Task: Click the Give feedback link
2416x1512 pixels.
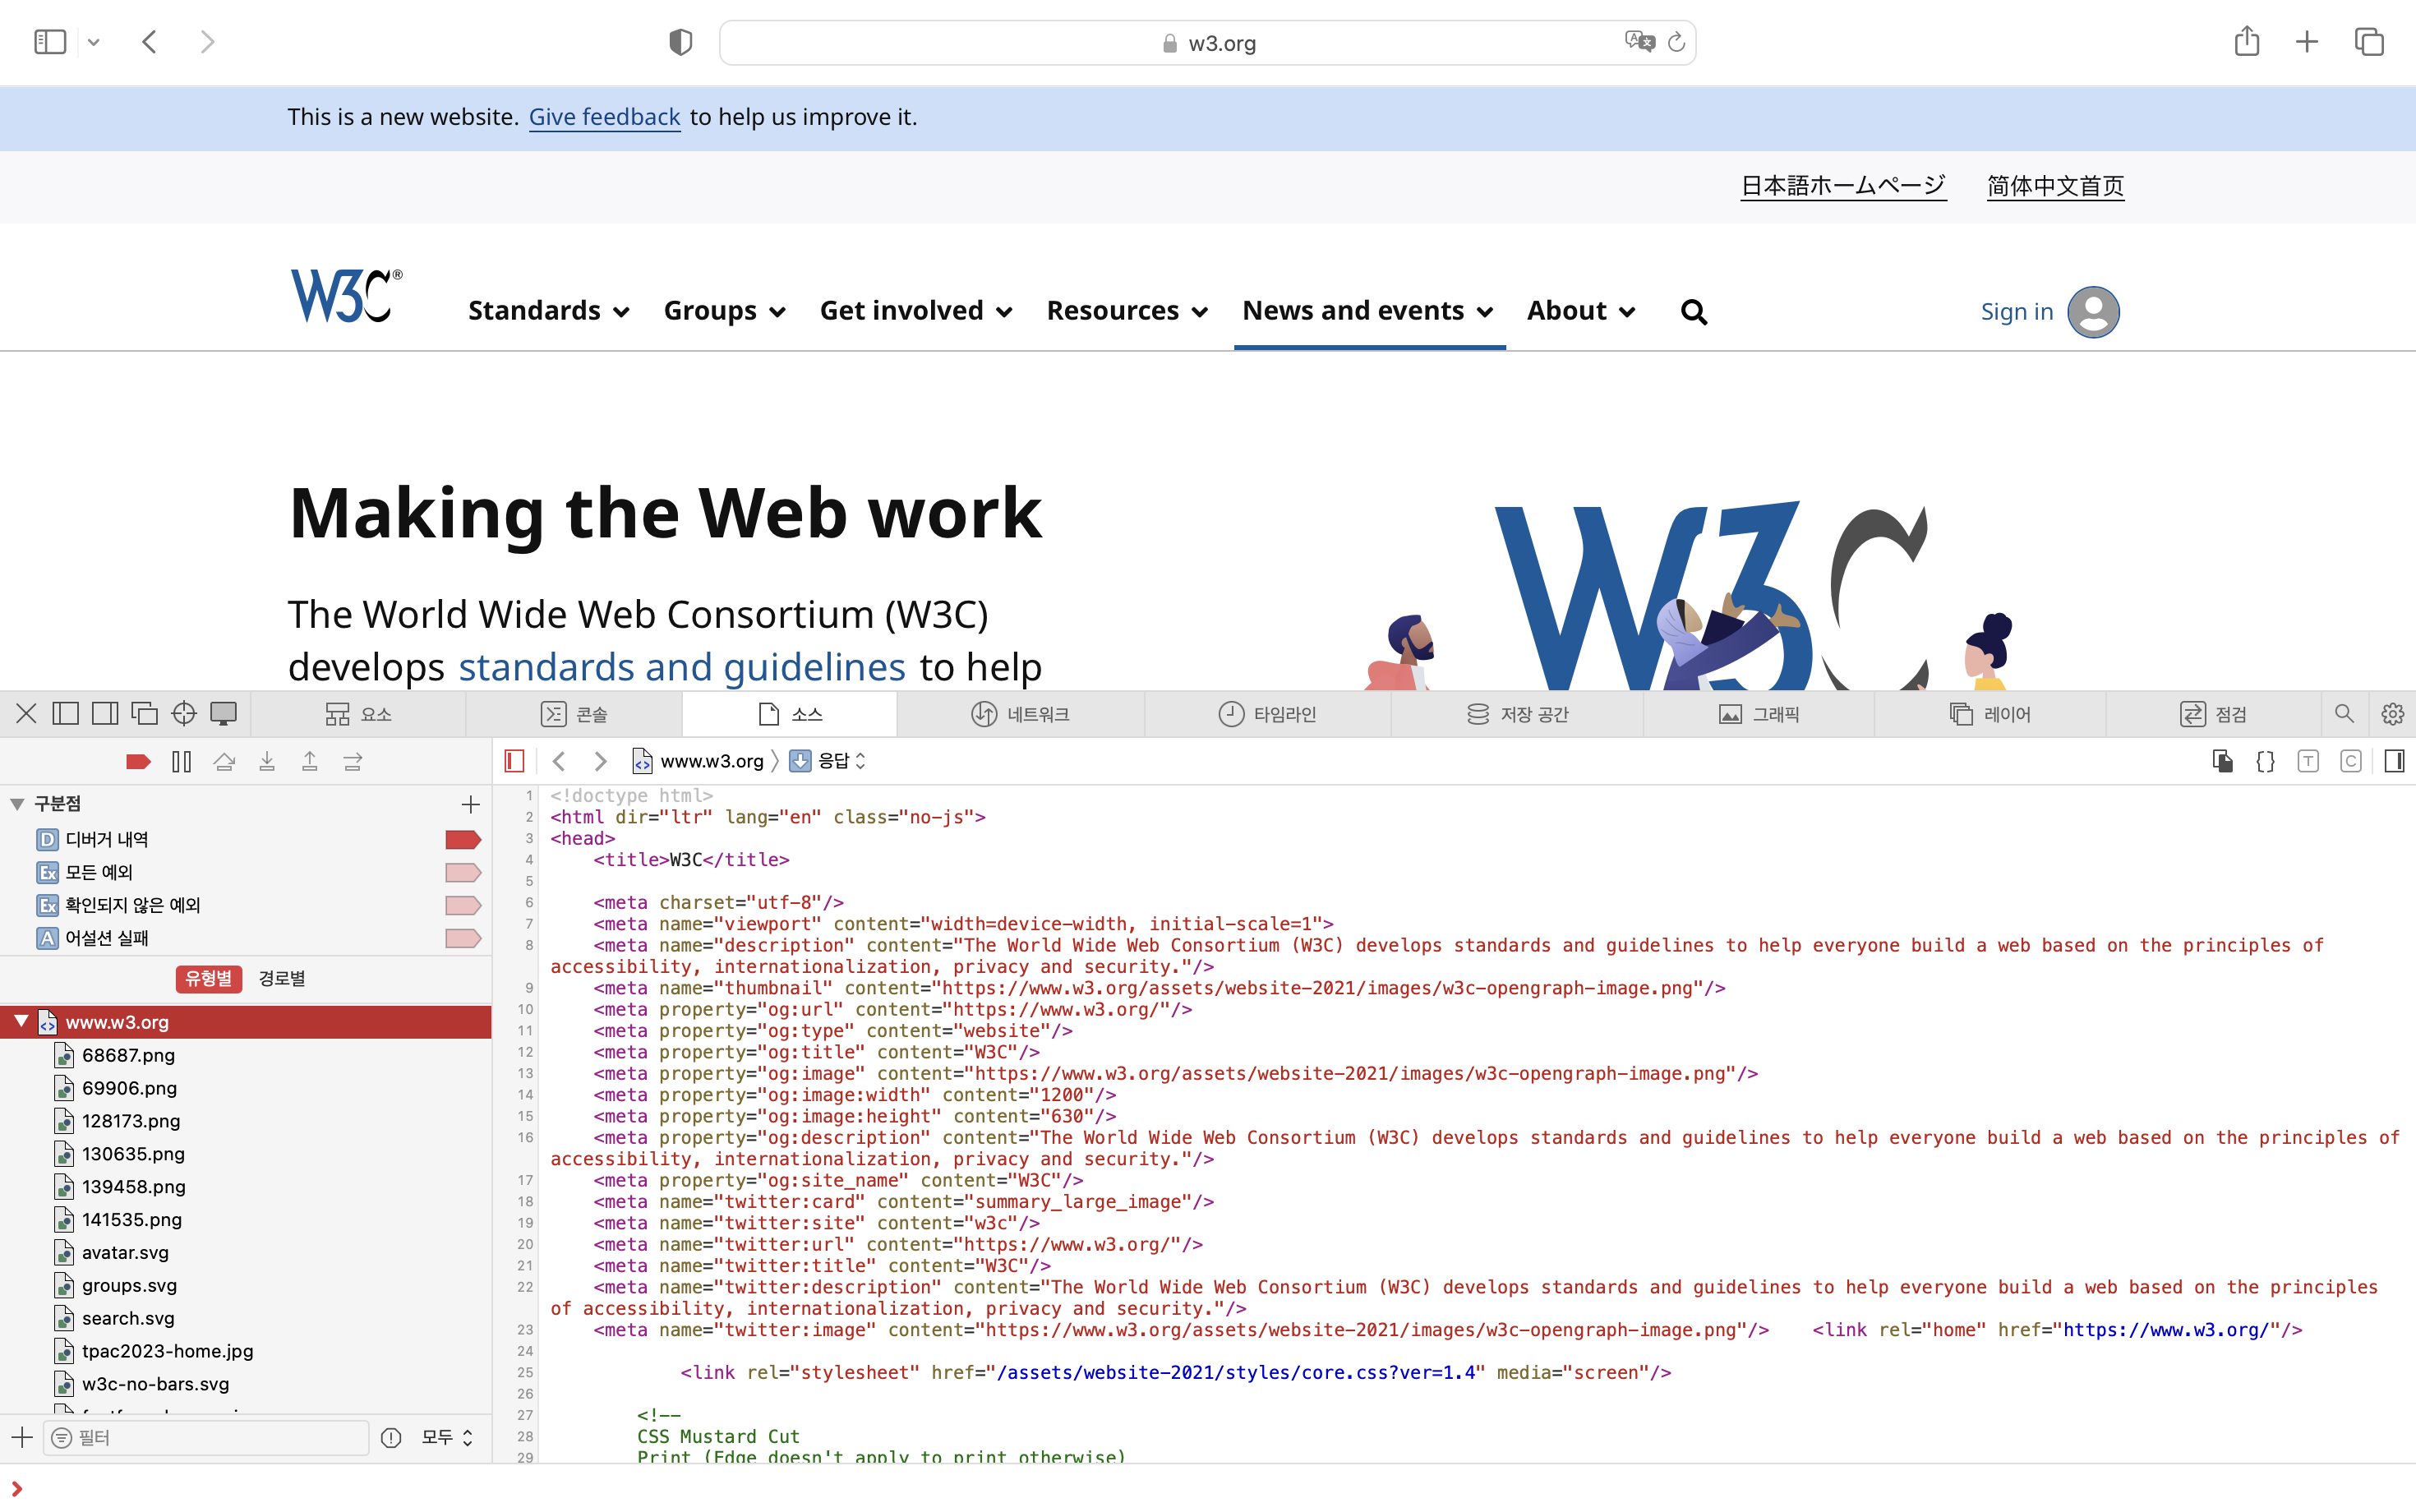Action: (603, 117)
